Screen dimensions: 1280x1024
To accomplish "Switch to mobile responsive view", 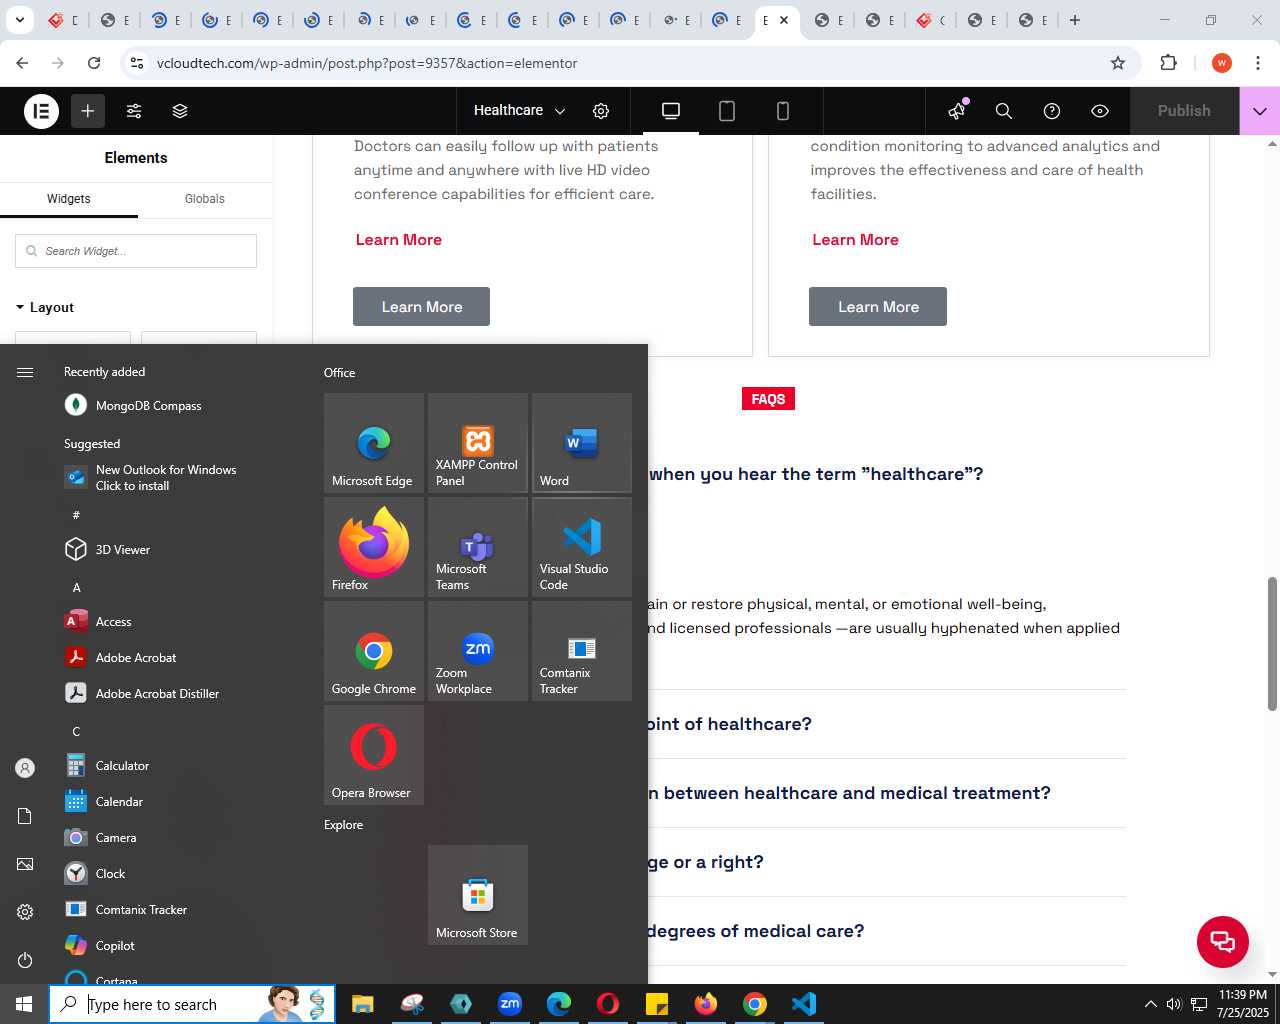I will tap(783, 111).
